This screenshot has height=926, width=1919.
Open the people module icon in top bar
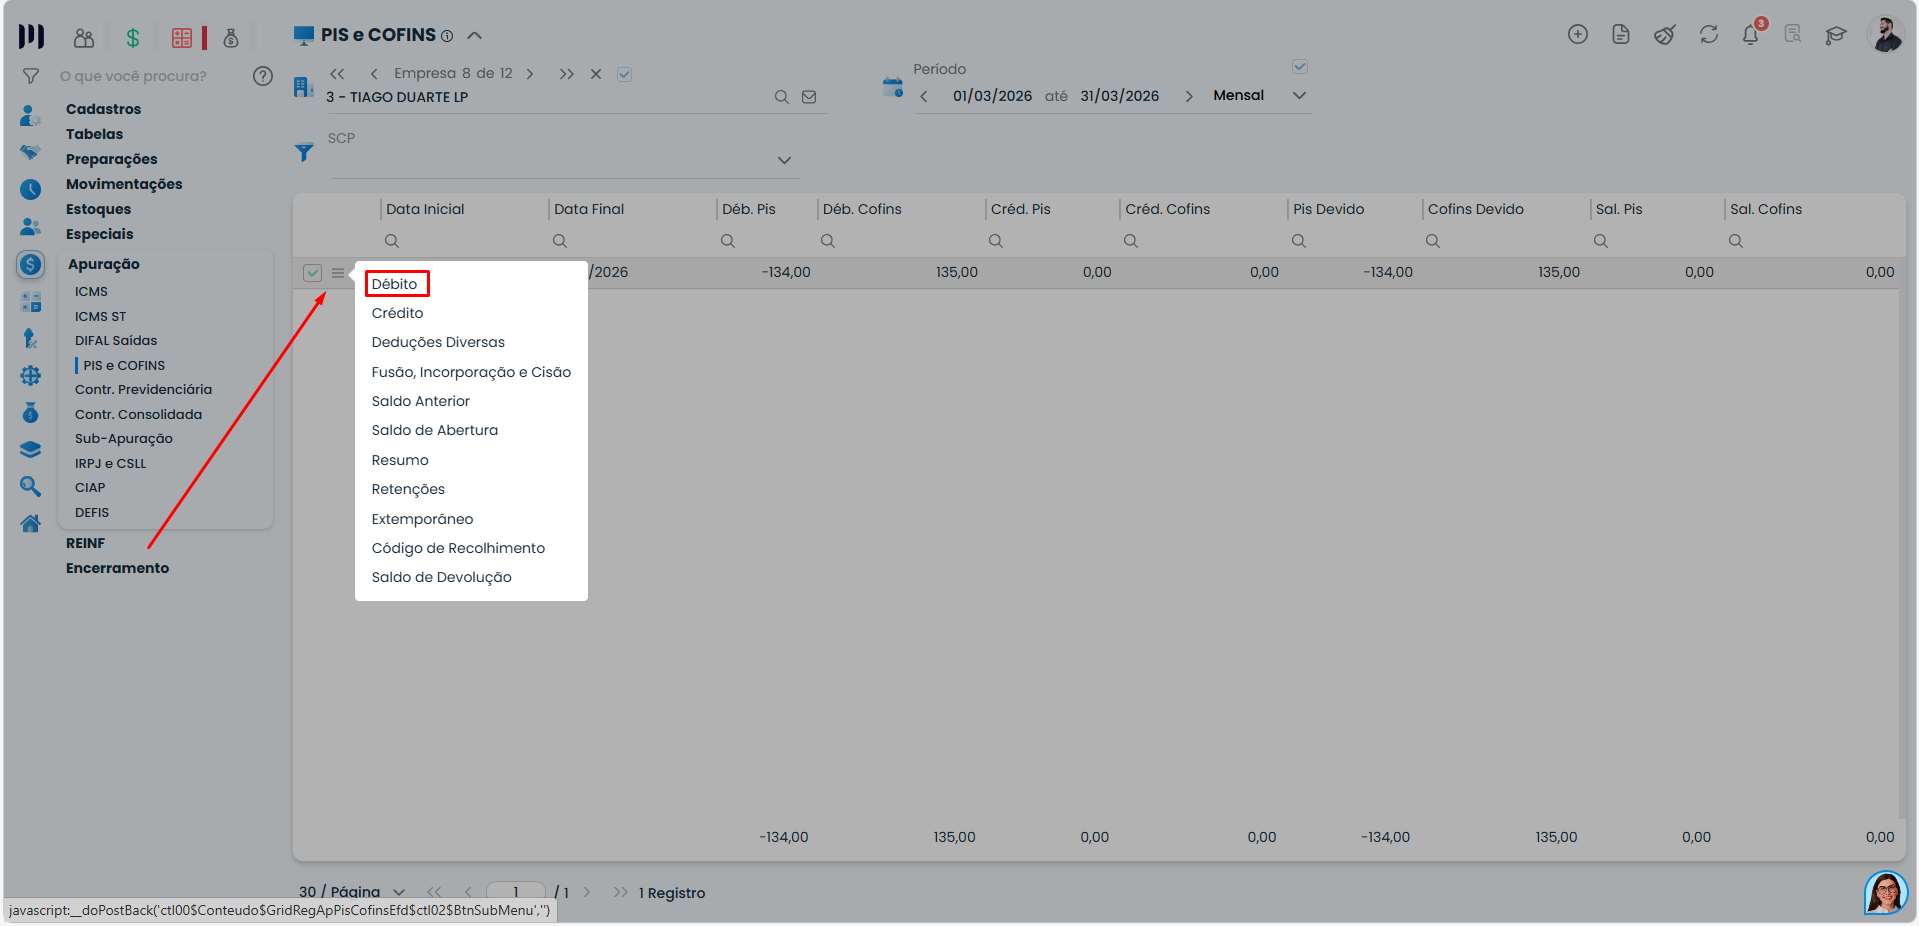[84, 38]
